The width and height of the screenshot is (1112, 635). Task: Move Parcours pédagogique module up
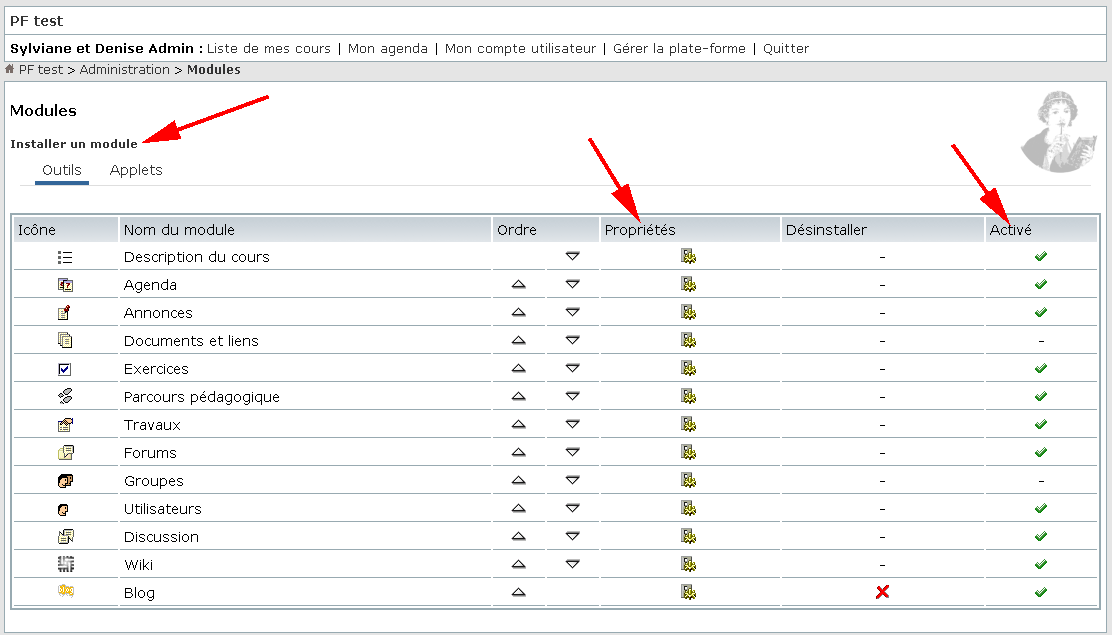coord(518,396)
